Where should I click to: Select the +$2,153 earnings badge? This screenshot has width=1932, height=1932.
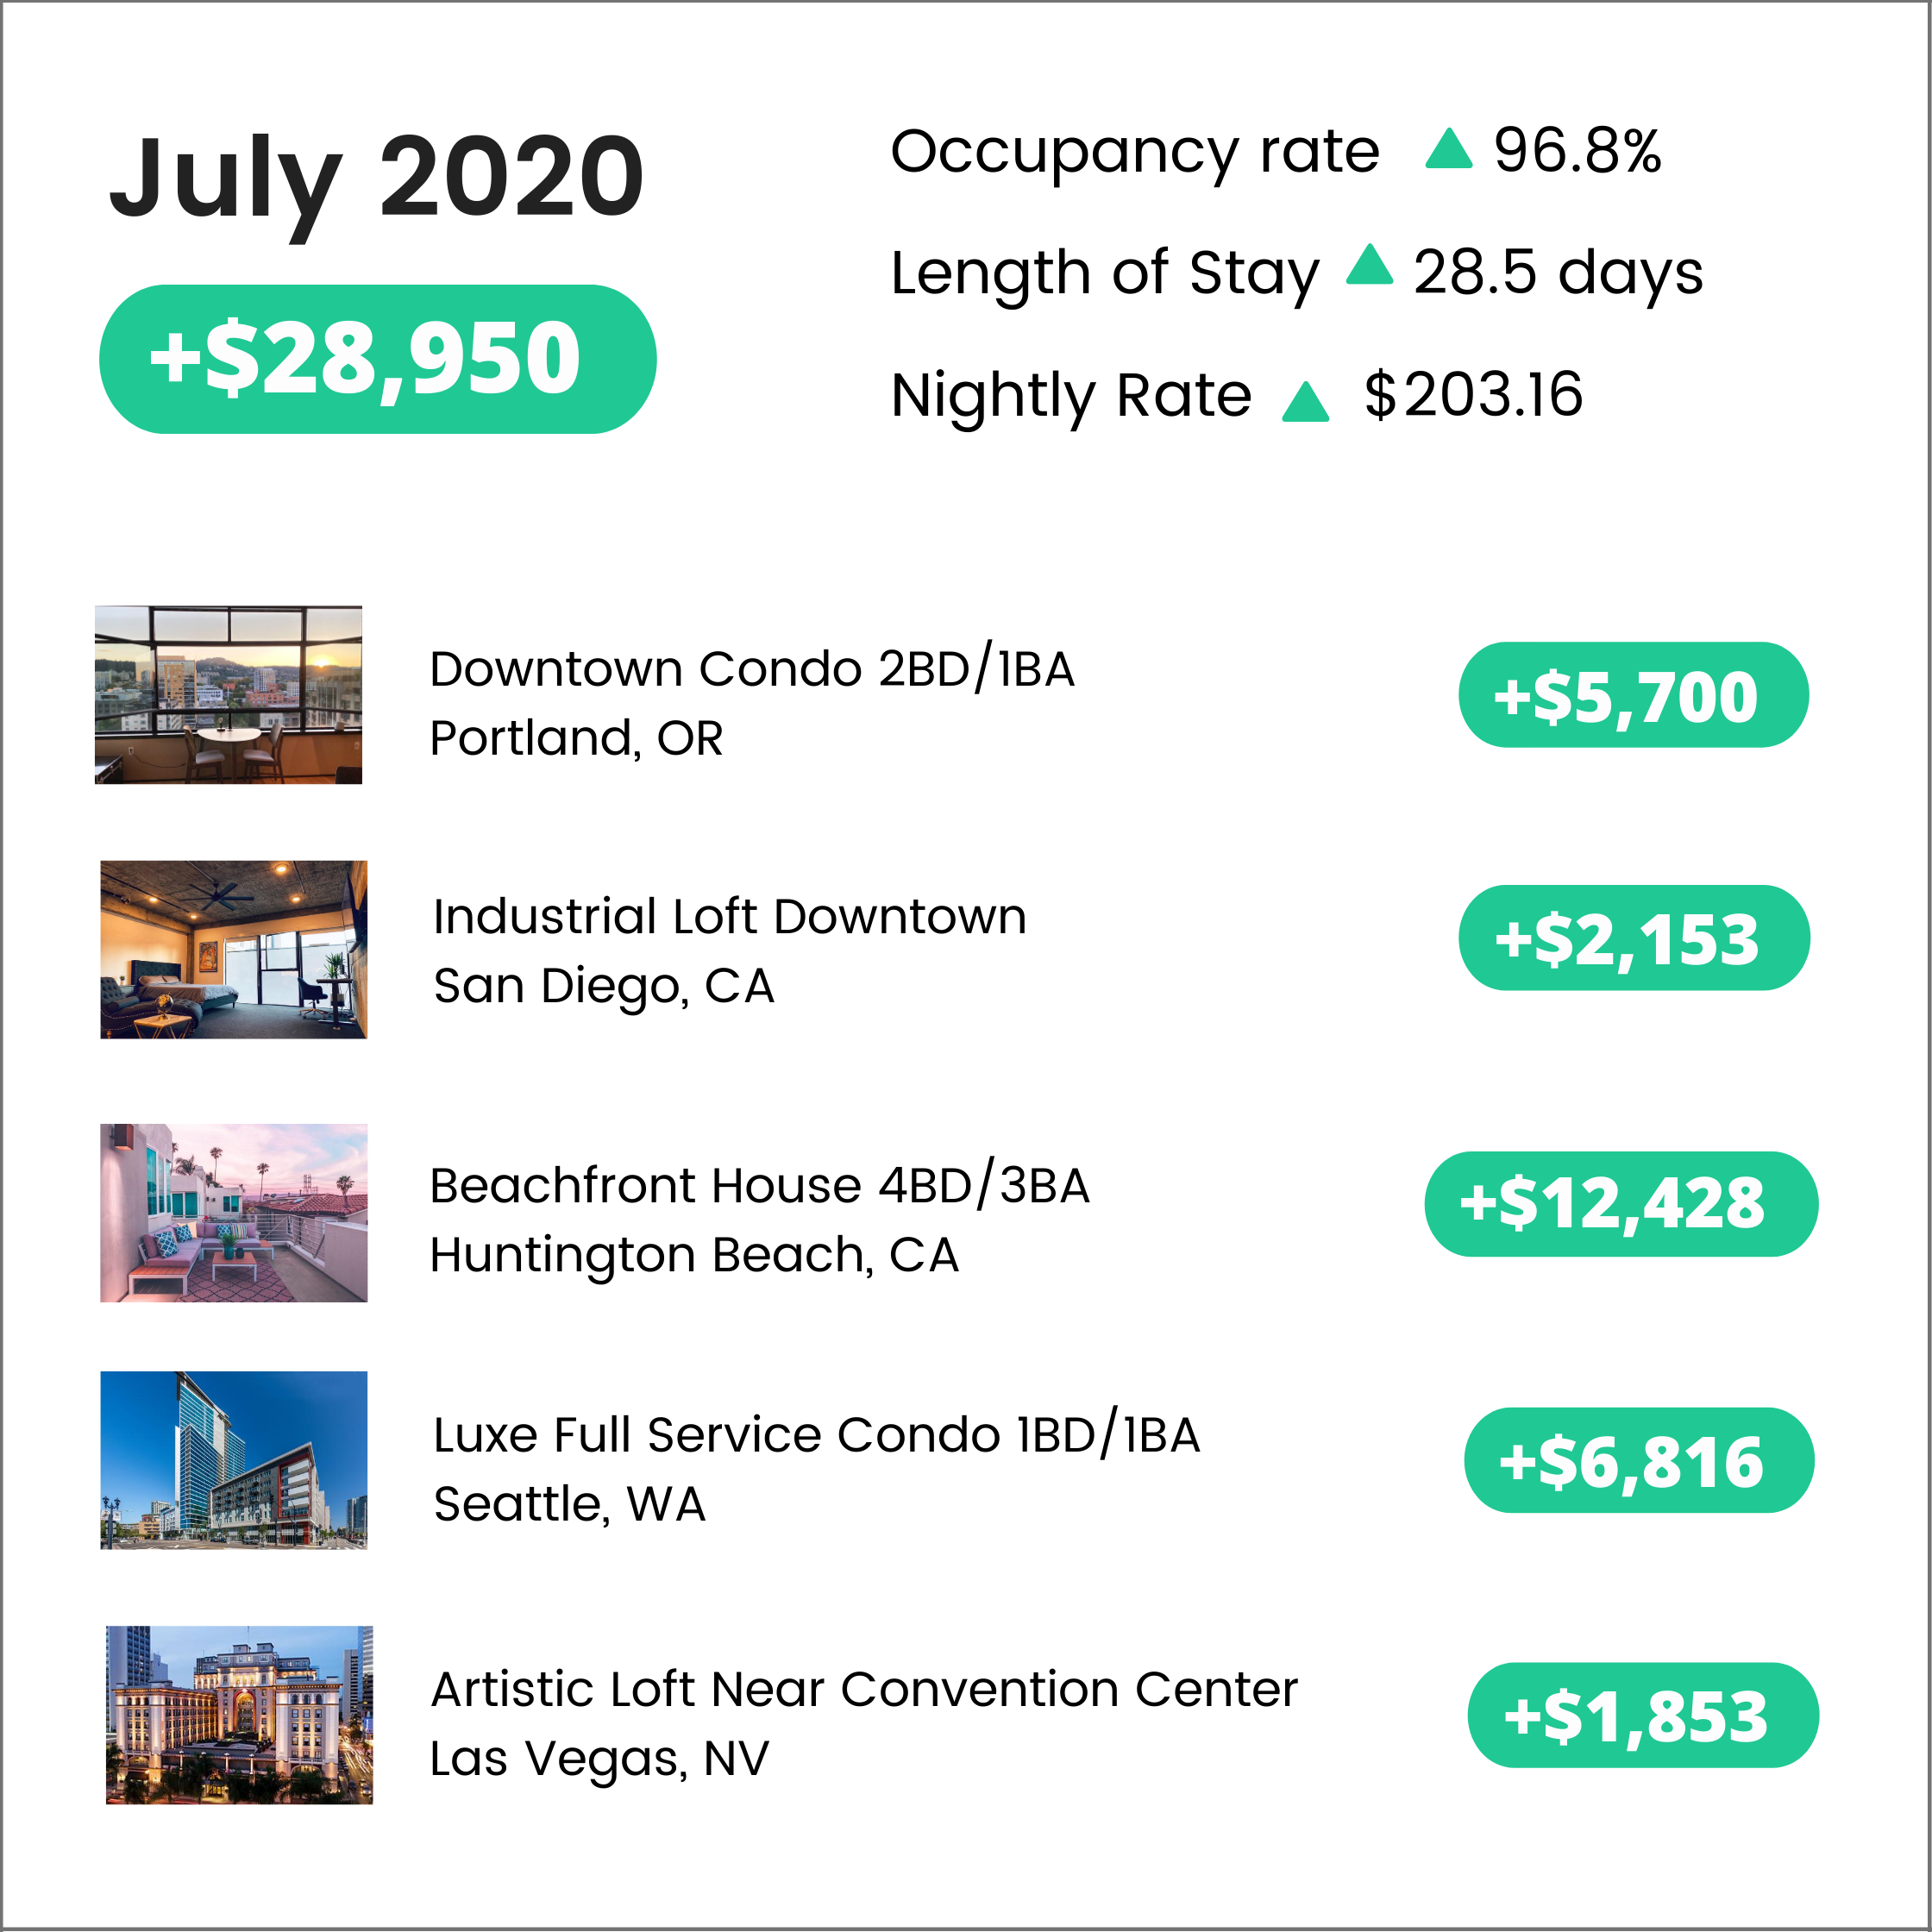[x=1633, y=938]
